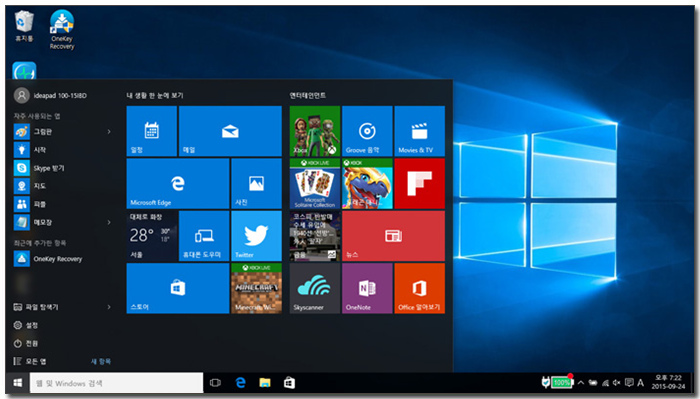Viewport: 700px width, 399px height.
Task: Click the battery 100% tray icon
Action: tap(562, 382)
